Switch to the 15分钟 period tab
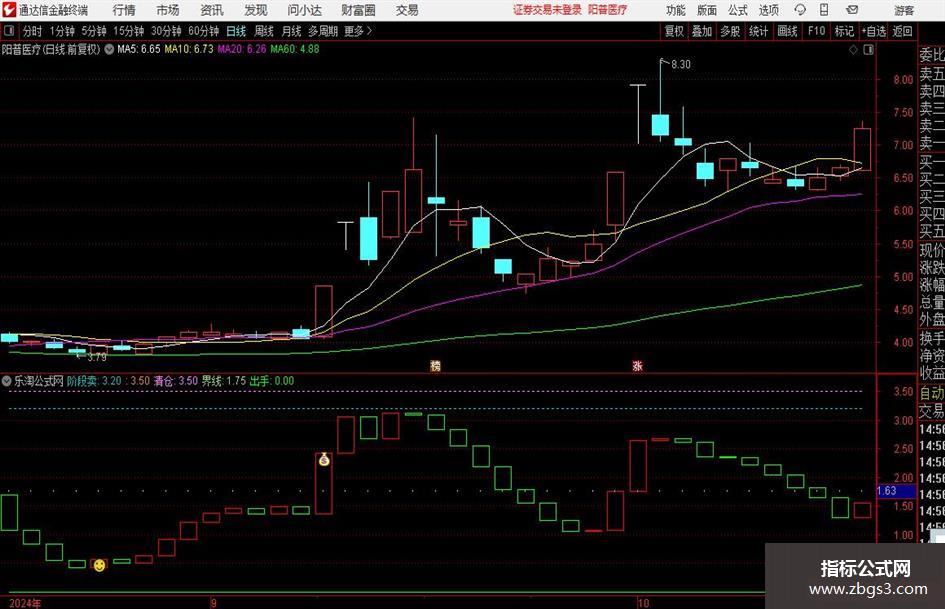Image resolution: width=945 pixels, height=609 pixels. pyautogui.click(x=128, y=31)
